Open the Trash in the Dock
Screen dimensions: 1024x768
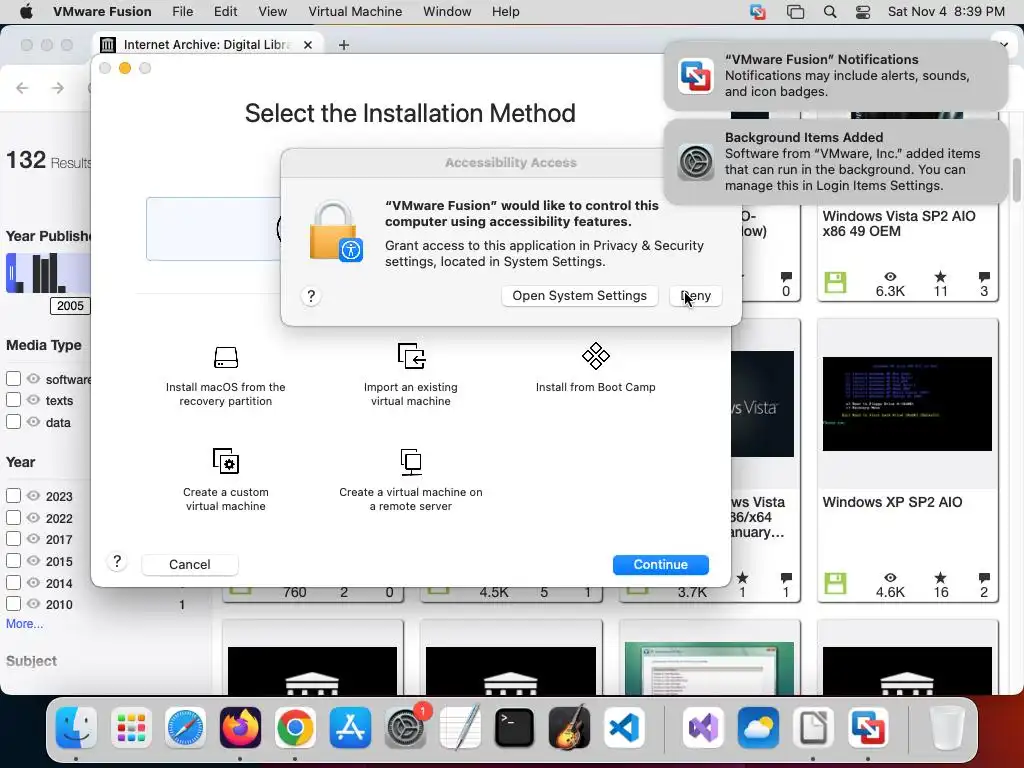pos(947,728)
